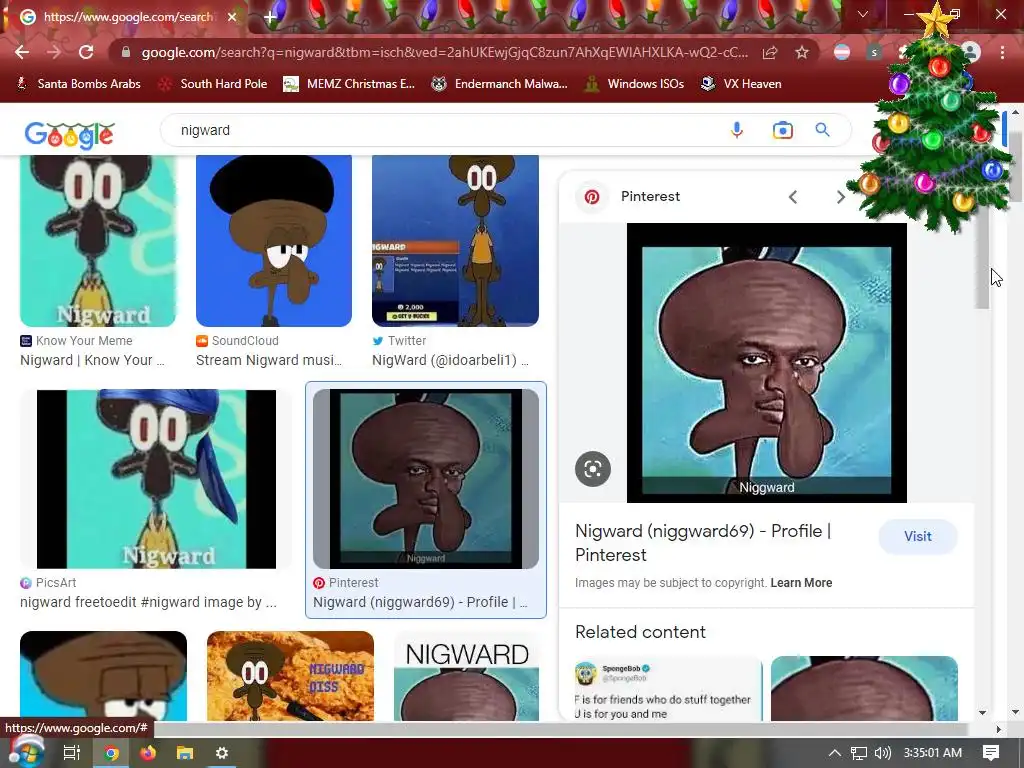Click the gray S extension icon

874,52
